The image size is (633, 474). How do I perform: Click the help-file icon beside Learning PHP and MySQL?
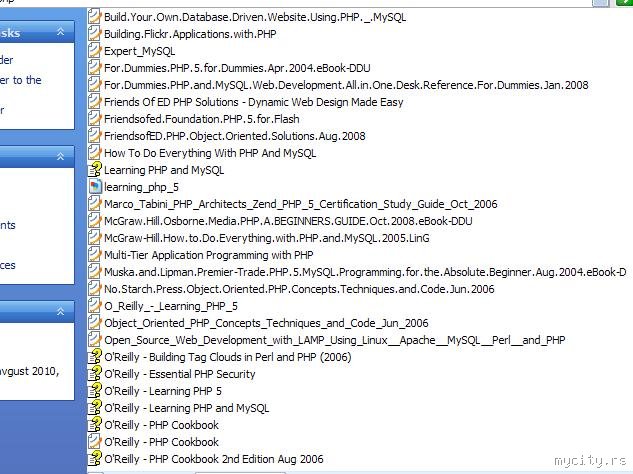coord(94,170)
